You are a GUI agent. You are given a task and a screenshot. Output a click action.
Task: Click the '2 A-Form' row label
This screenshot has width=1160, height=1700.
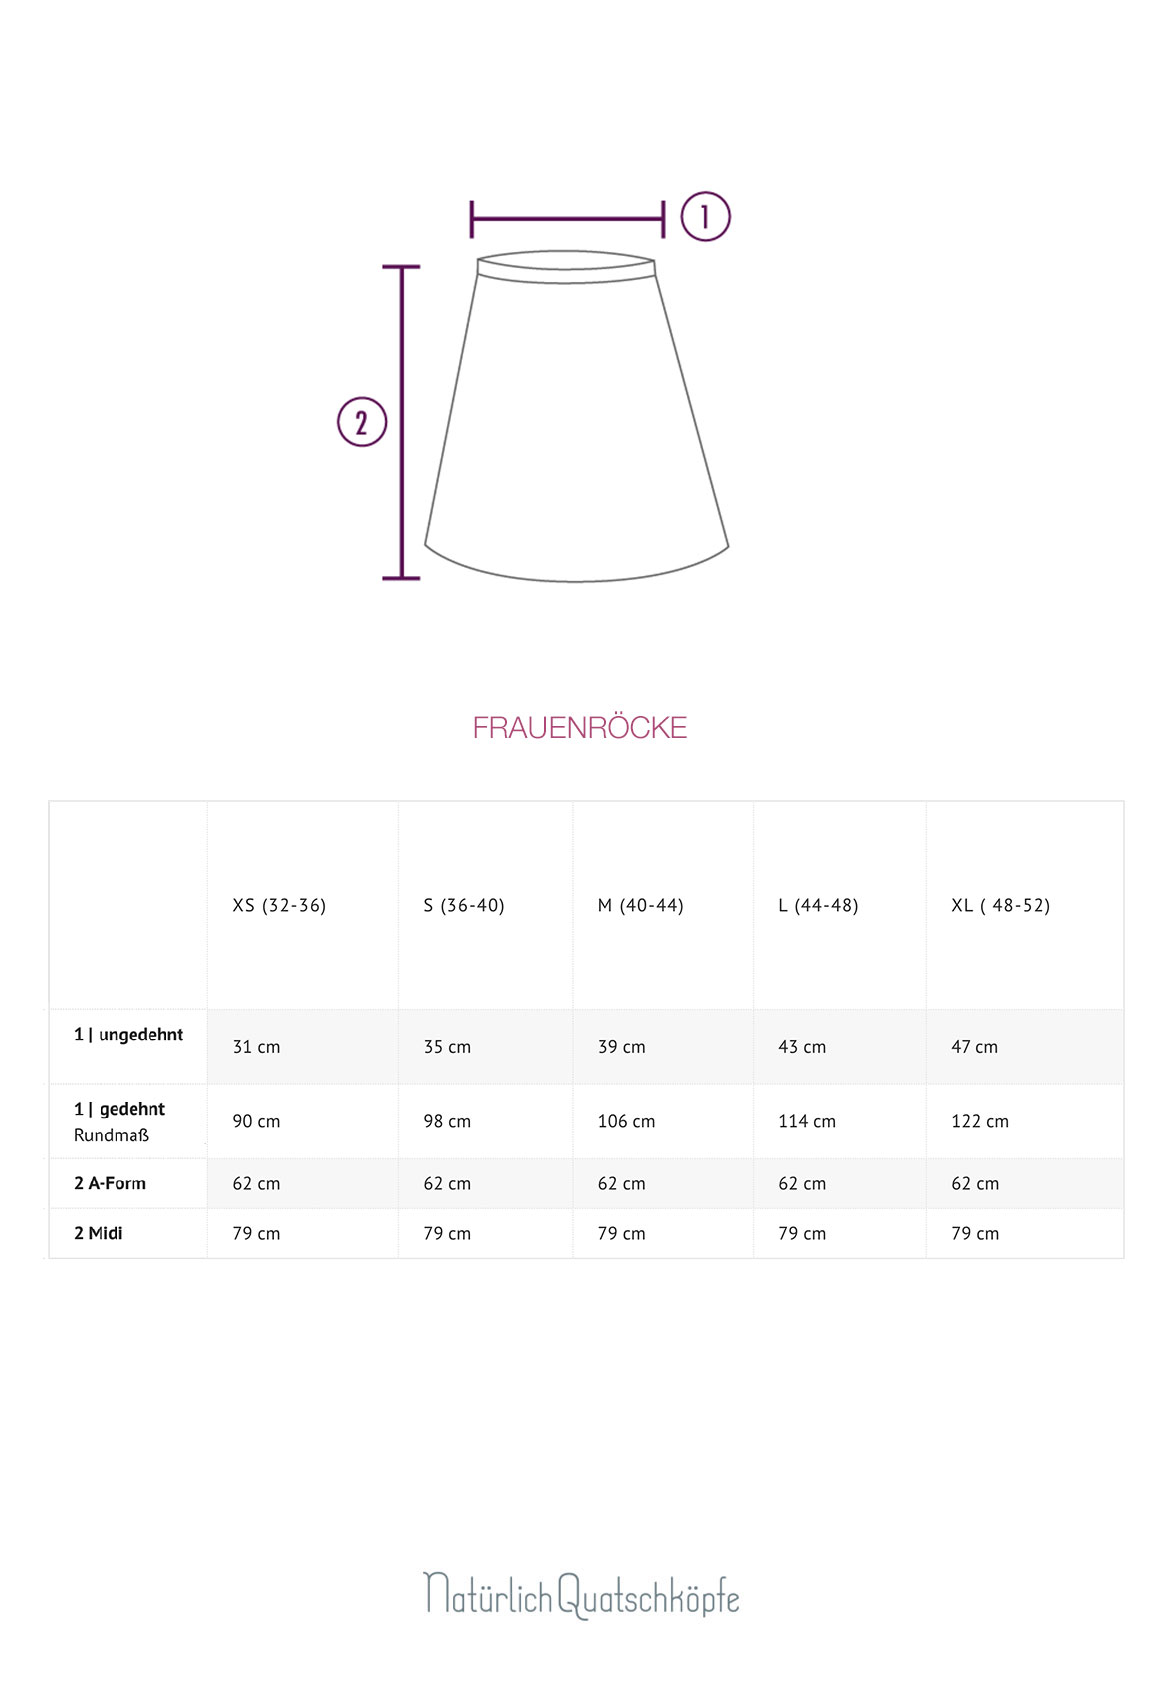coord(110,1183)
